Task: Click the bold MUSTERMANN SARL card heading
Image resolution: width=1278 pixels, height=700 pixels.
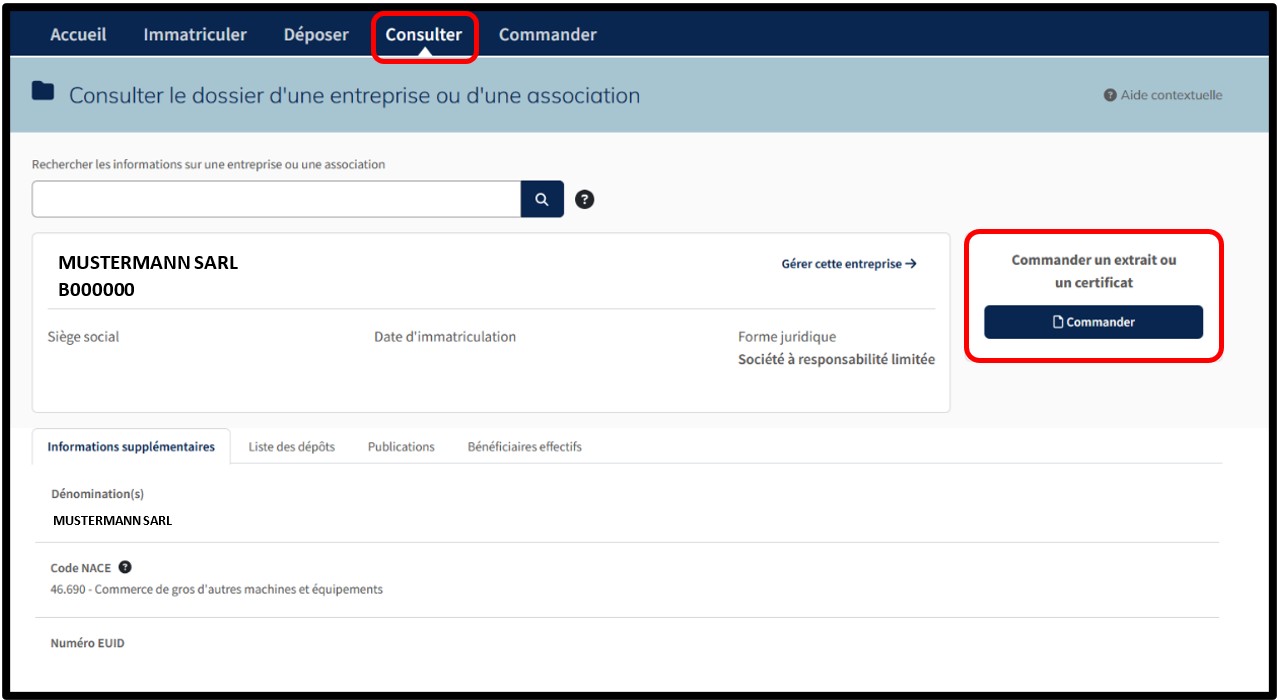Action: [148, 264]
